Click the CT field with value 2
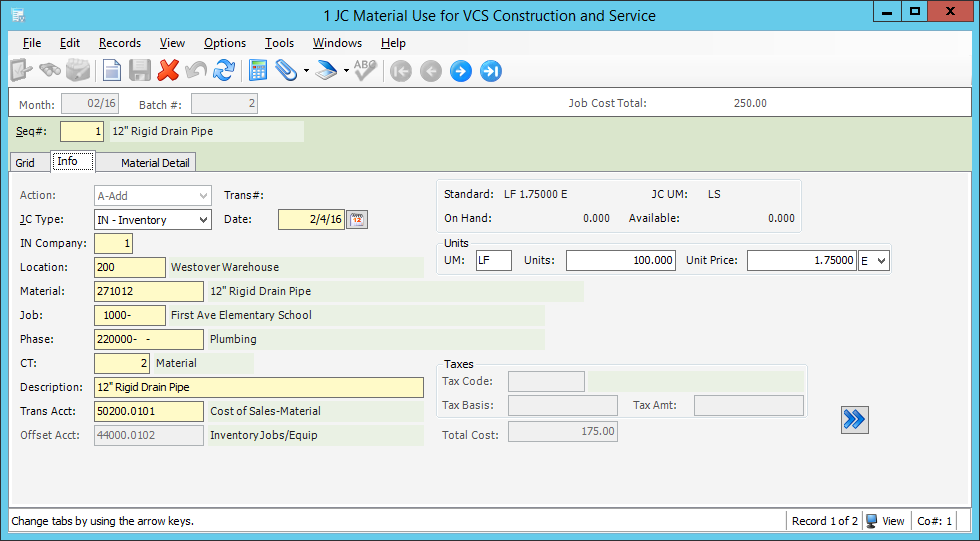 coord(122,363)
